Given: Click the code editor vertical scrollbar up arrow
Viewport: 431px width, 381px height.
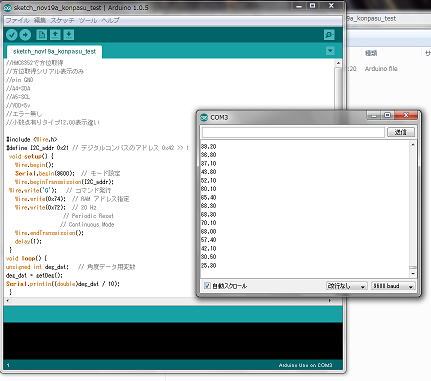Looking at the screenshot, I should [x=338, y=63].
